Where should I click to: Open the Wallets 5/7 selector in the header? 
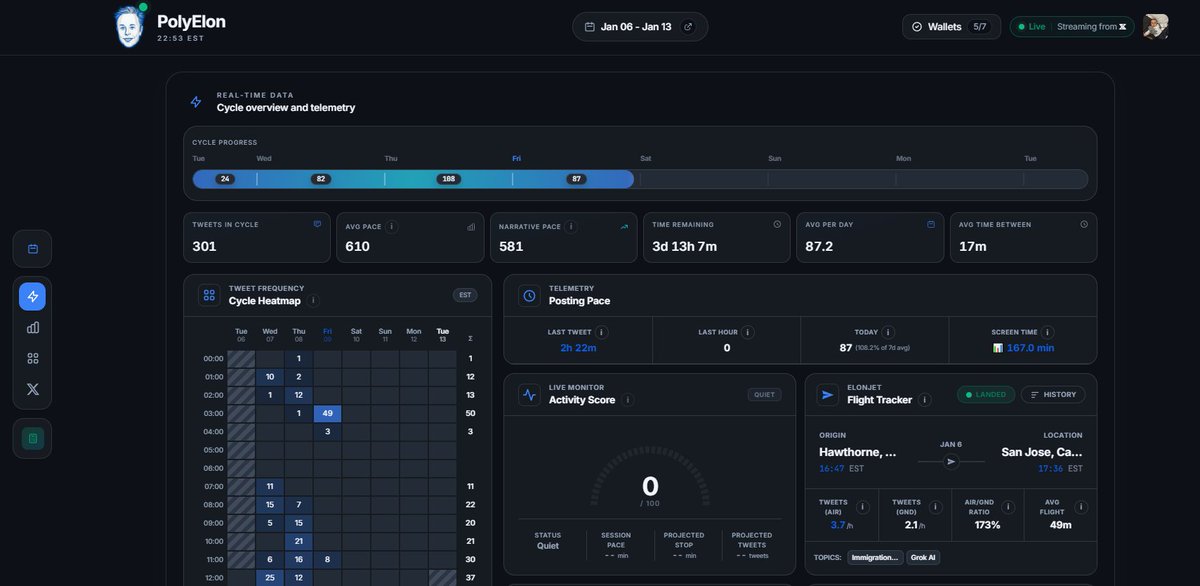[950, 26]
